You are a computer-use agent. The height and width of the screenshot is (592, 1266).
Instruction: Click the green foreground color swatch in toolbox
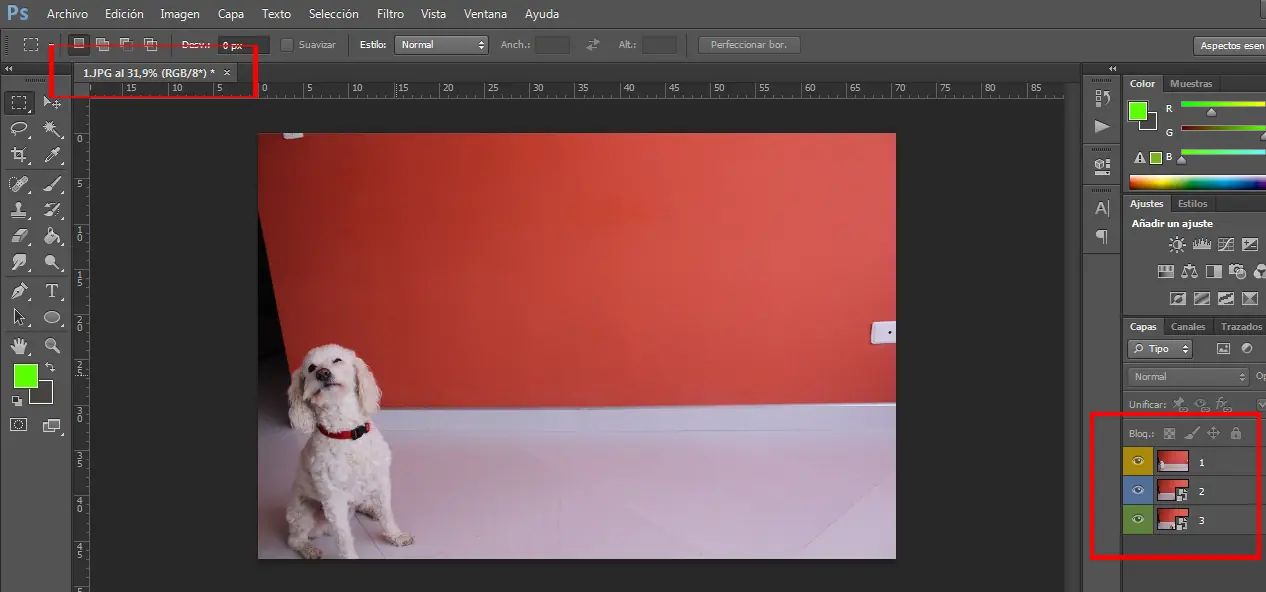(x=25, y=376)
